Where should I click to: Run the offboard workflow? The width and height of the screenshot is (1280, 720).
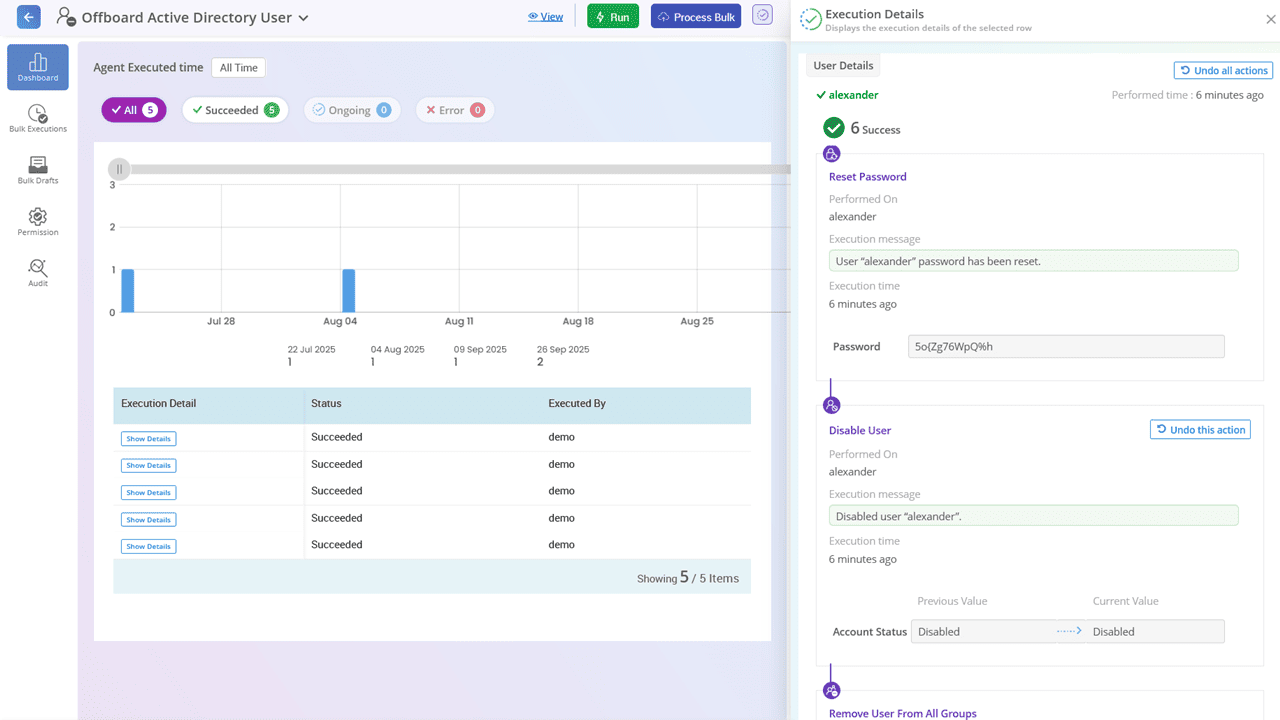(x=613, y=15)
